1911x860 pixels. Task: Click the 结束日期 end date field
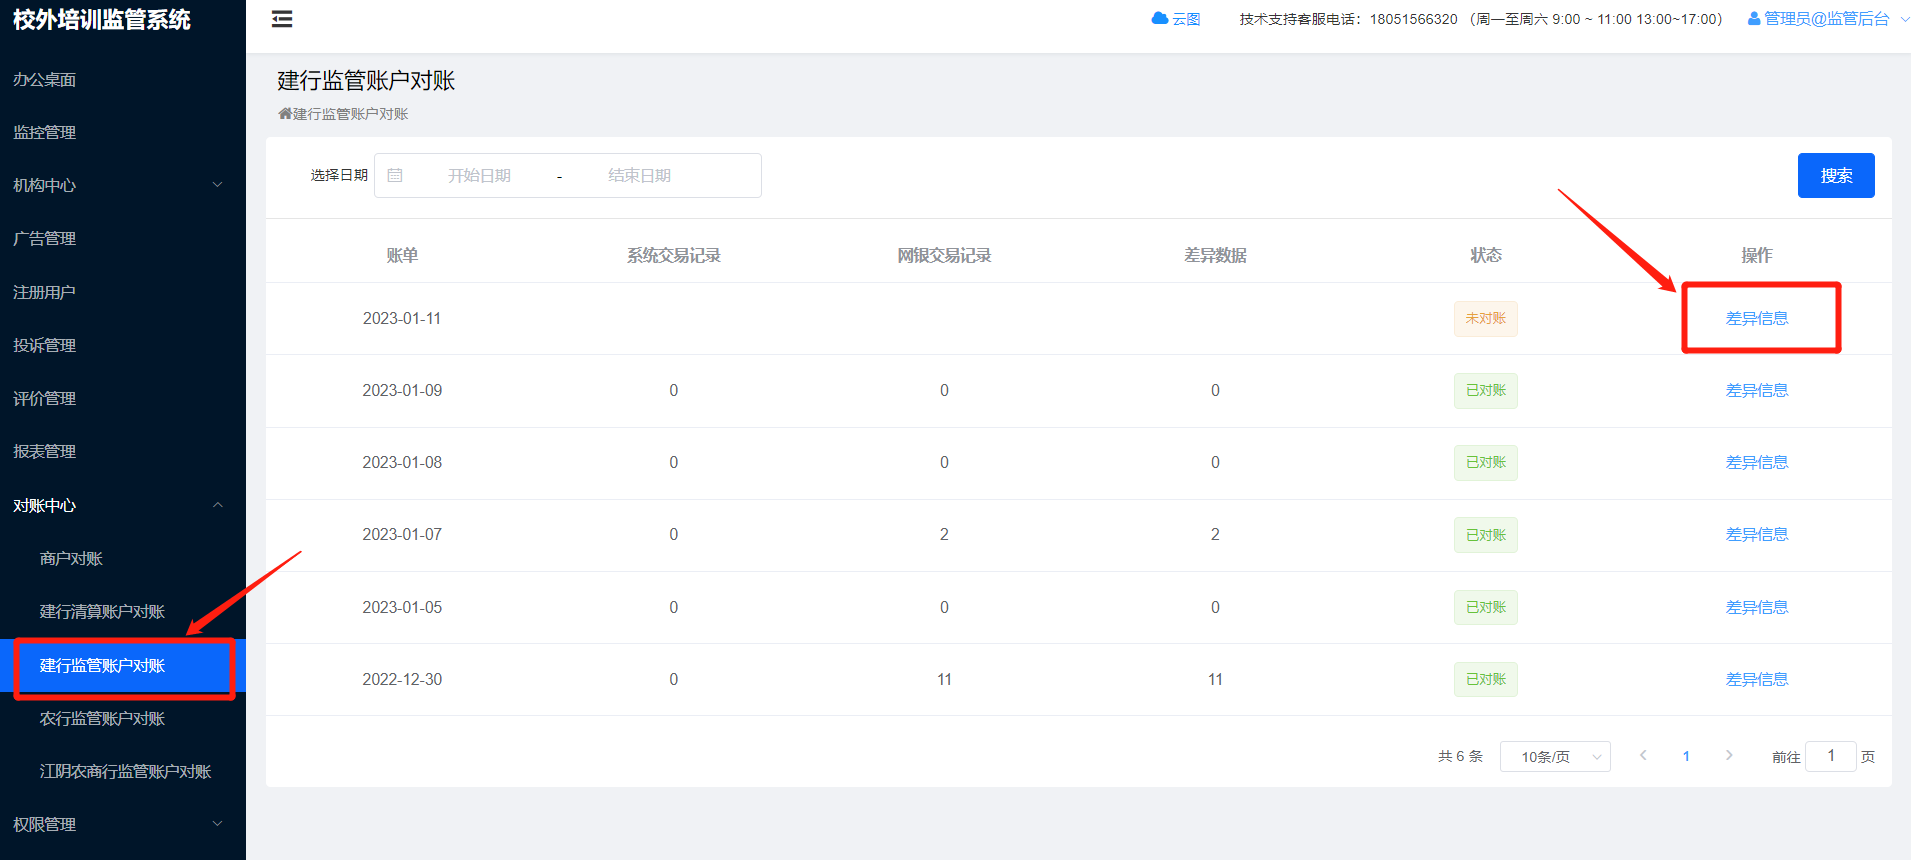click(x=639, y=176)
